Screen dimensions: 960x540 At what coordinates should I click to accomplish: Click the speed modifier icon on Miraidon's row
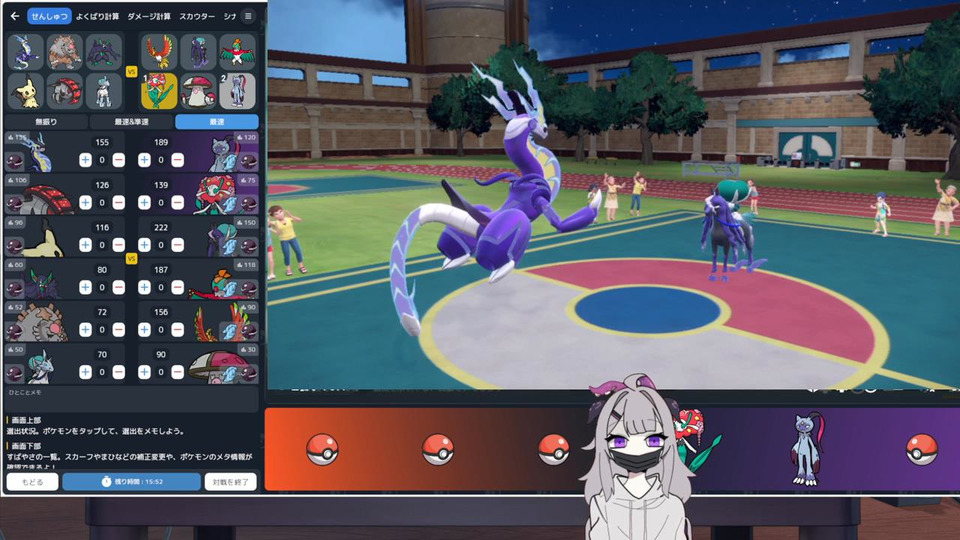coord(14,161)
